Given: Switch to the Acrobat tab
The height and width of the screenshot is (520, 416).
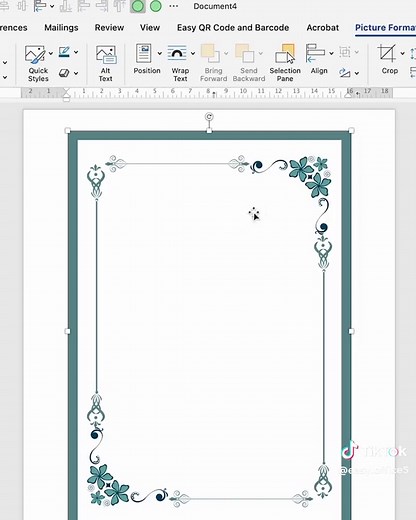Looking at the screenshot, I should [323, 28].
